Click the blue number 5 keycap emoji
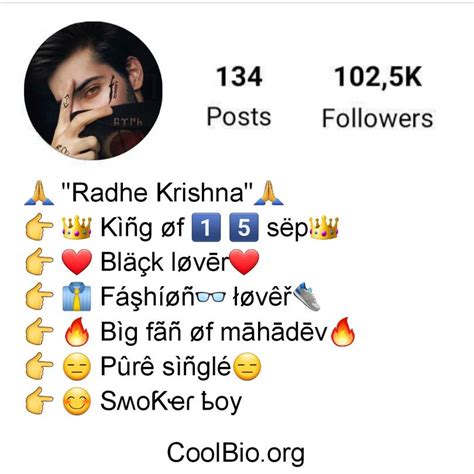This screenshot has height=474, width=474. (244, 227)
